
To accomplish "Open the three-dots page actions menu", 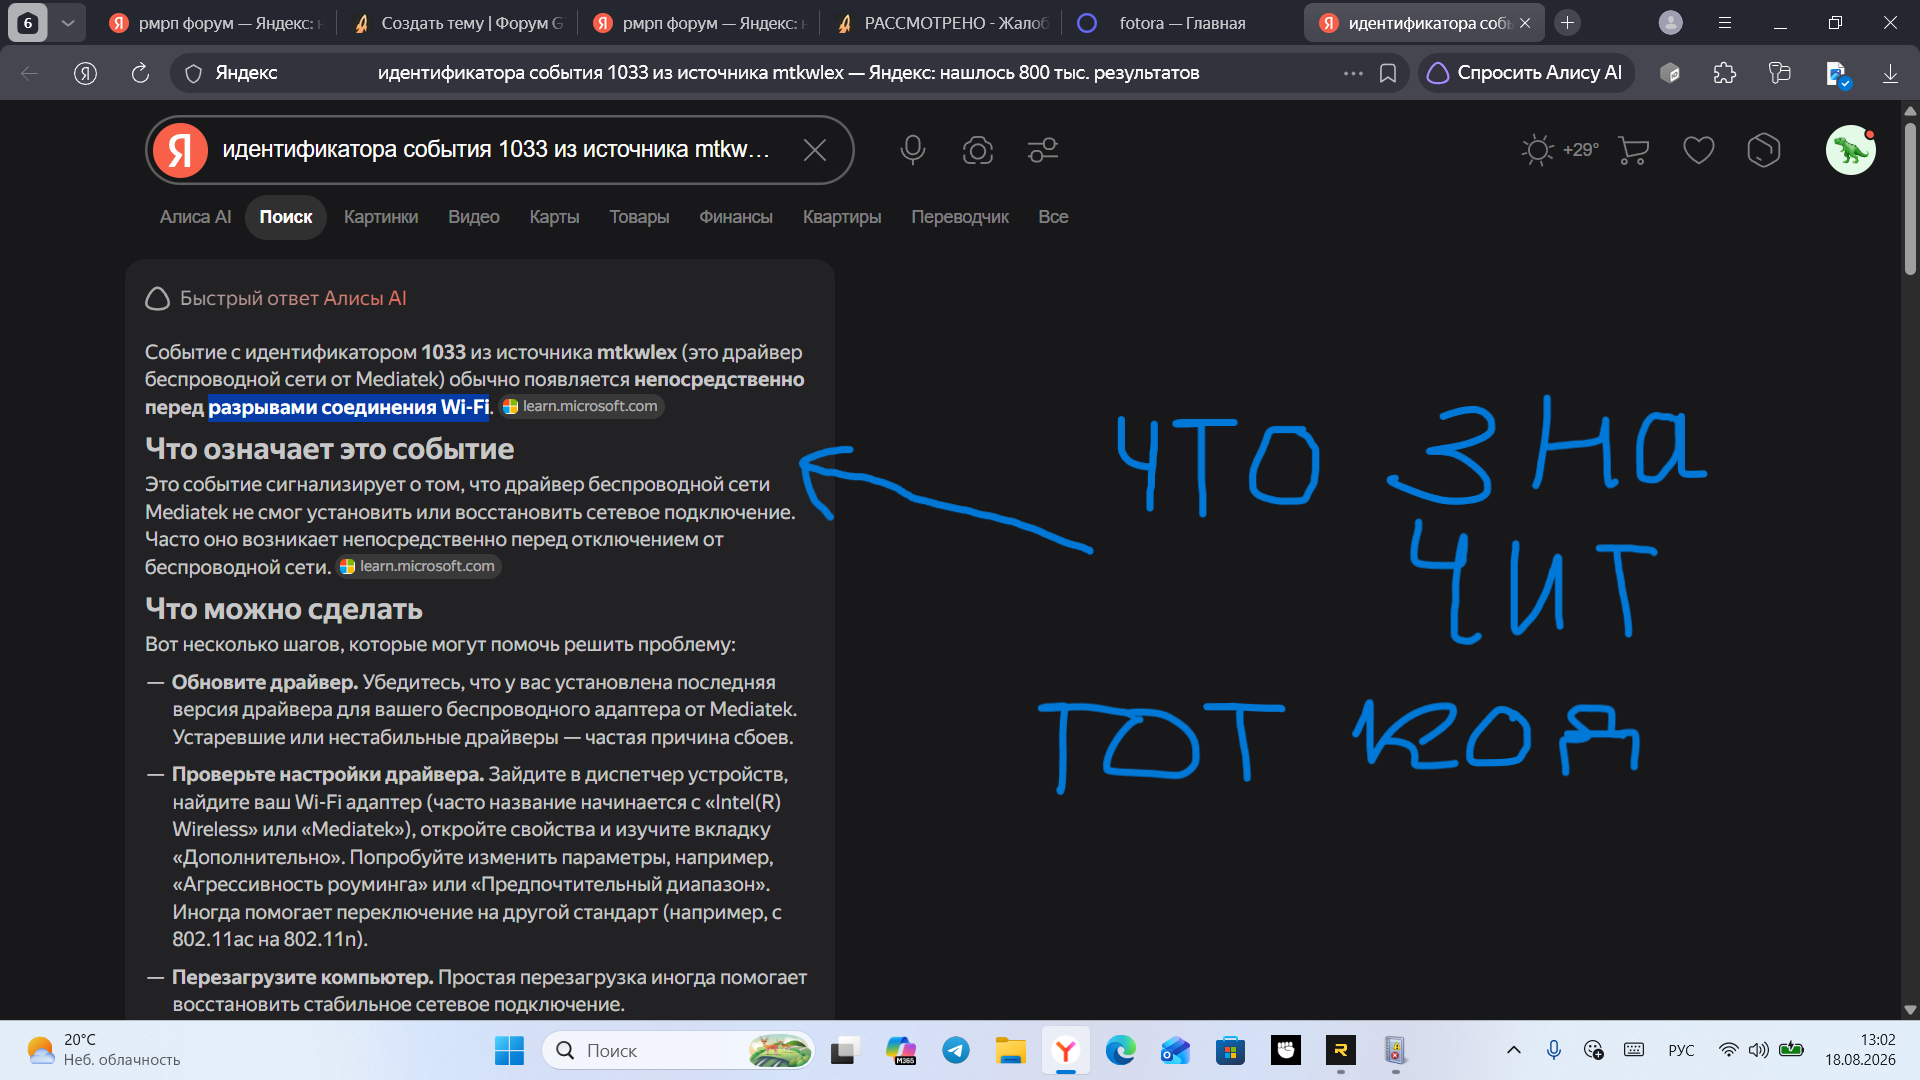I will coord(1353,73).
